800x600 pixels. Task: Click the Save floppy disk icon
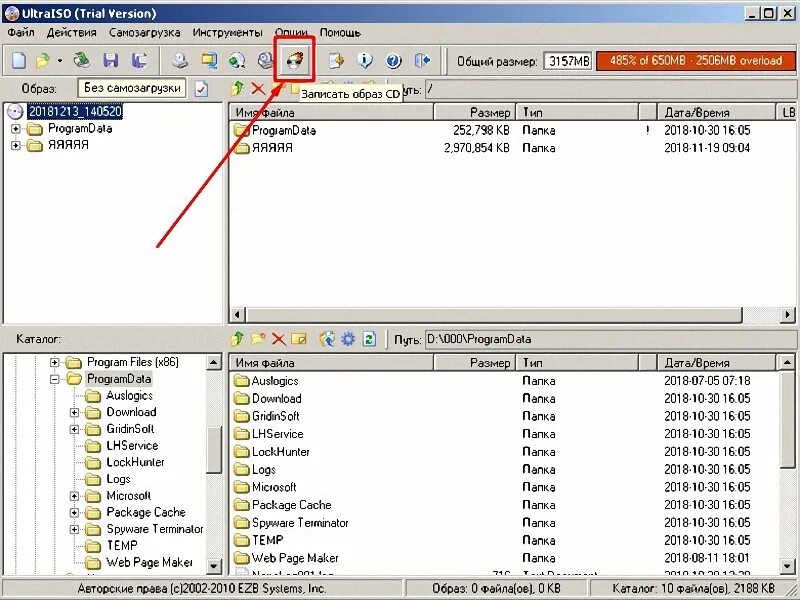point(111,60)
